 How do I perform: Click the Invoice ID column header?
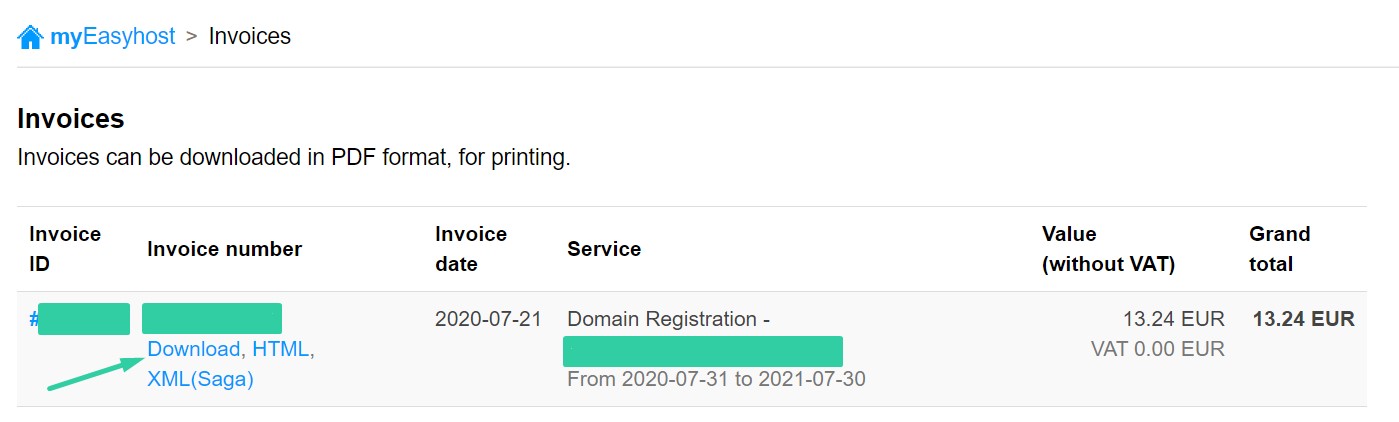point(65,249)
